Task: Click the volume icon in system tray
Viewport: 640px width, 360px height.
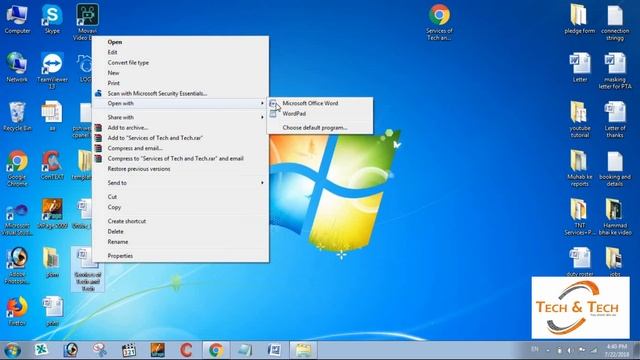Action: point(570,350)
